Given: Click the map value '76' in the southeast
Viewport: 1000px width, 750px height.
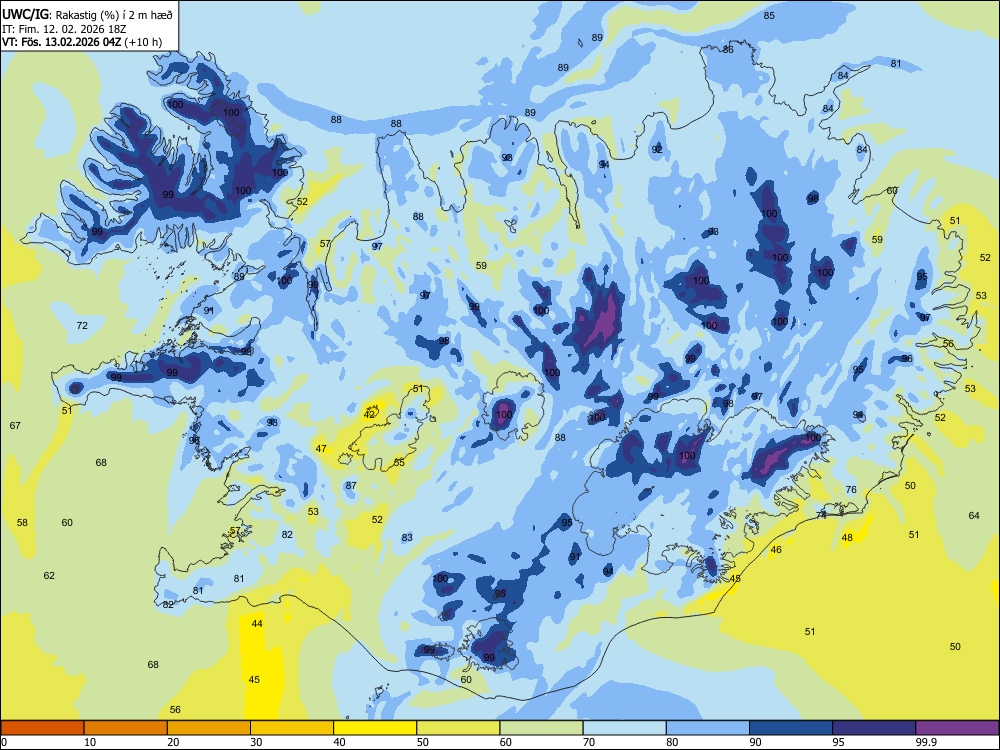Looking at the screenshot, I should coord(851,489).
